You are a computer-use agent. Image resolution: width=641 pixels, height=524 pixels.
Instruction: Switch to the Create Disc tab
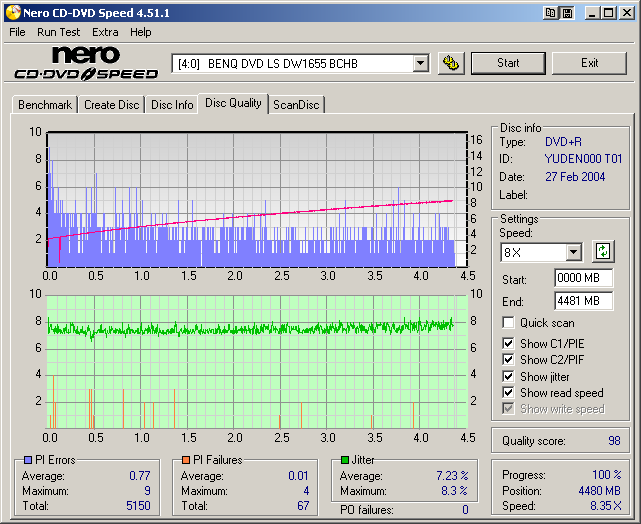pyautogui.click(x=112, y=105)
